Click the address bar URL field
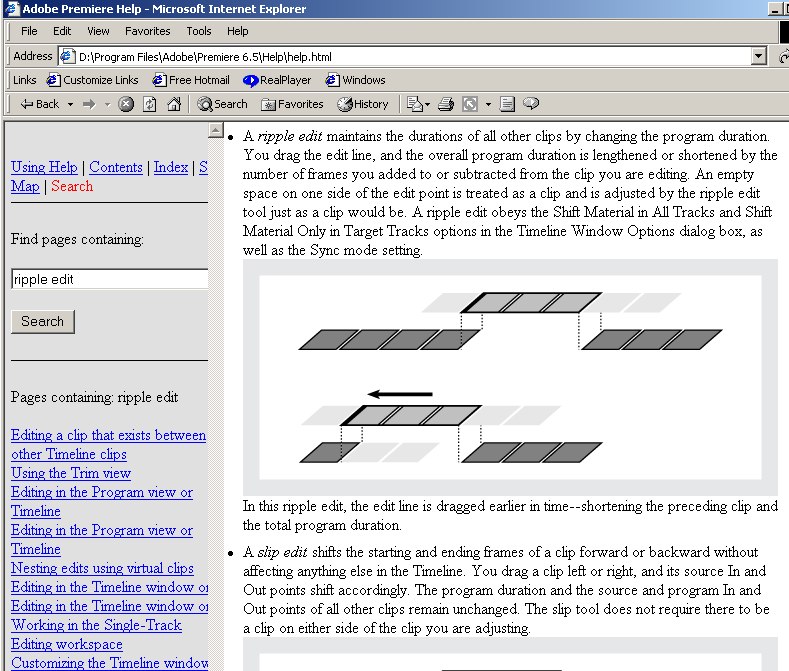 413,56
